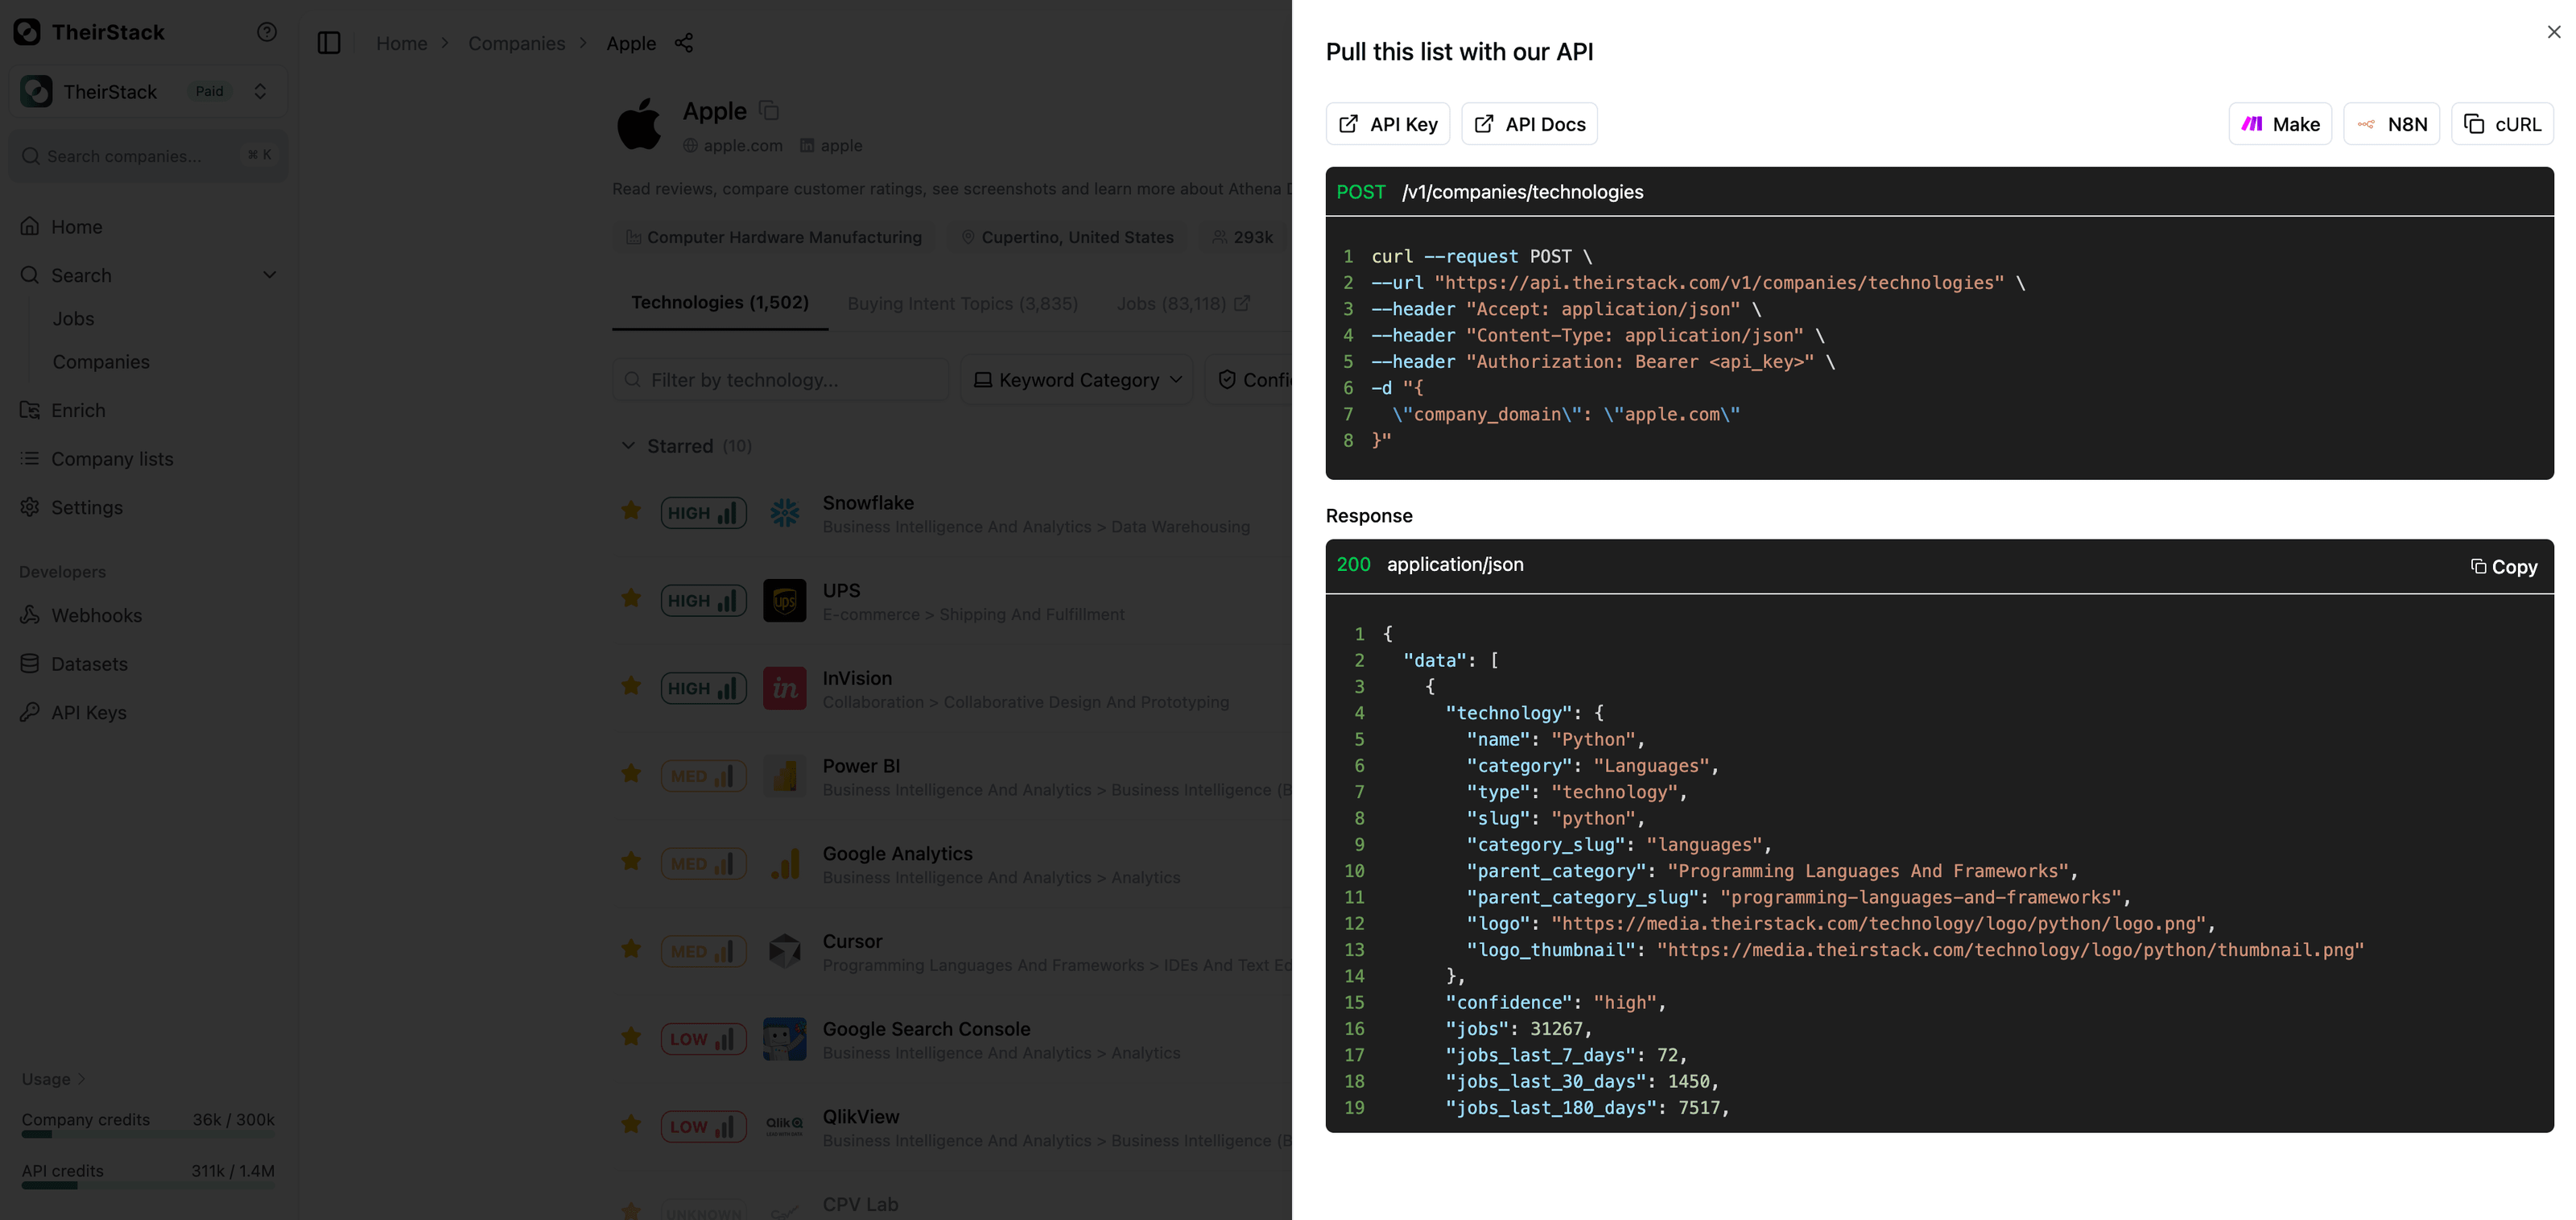The image size is (2576, 1220).
Task: Unstar QlikView with its star icon
Action: (x=631, y=1125)
